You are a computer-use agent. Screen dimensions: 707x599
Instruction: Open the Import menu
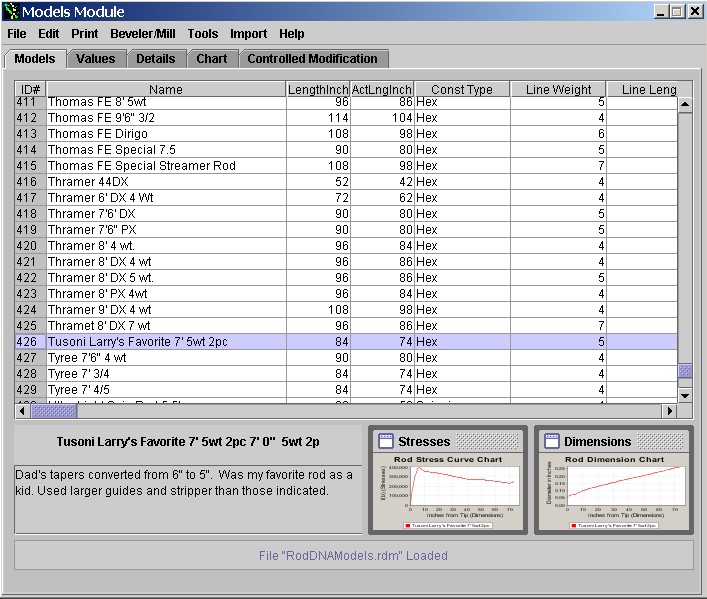(248, 33)
